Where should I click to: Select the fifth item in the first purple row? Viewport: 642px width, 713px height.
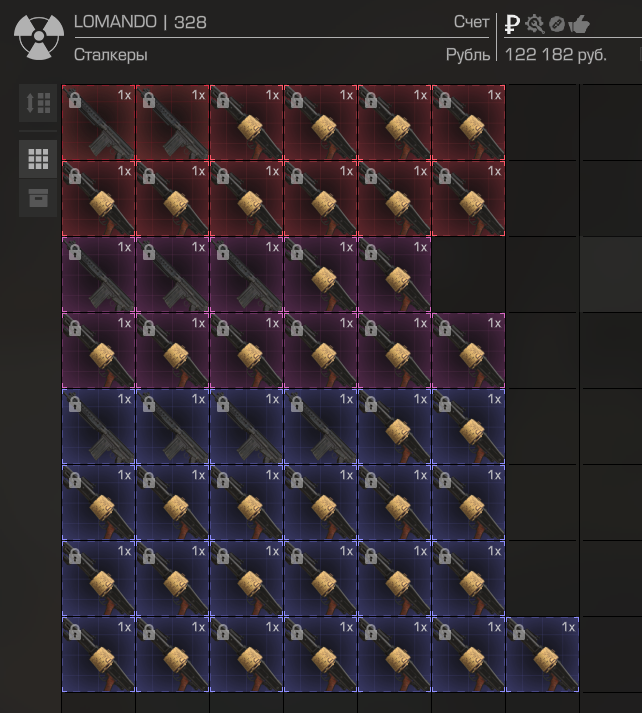394,274
